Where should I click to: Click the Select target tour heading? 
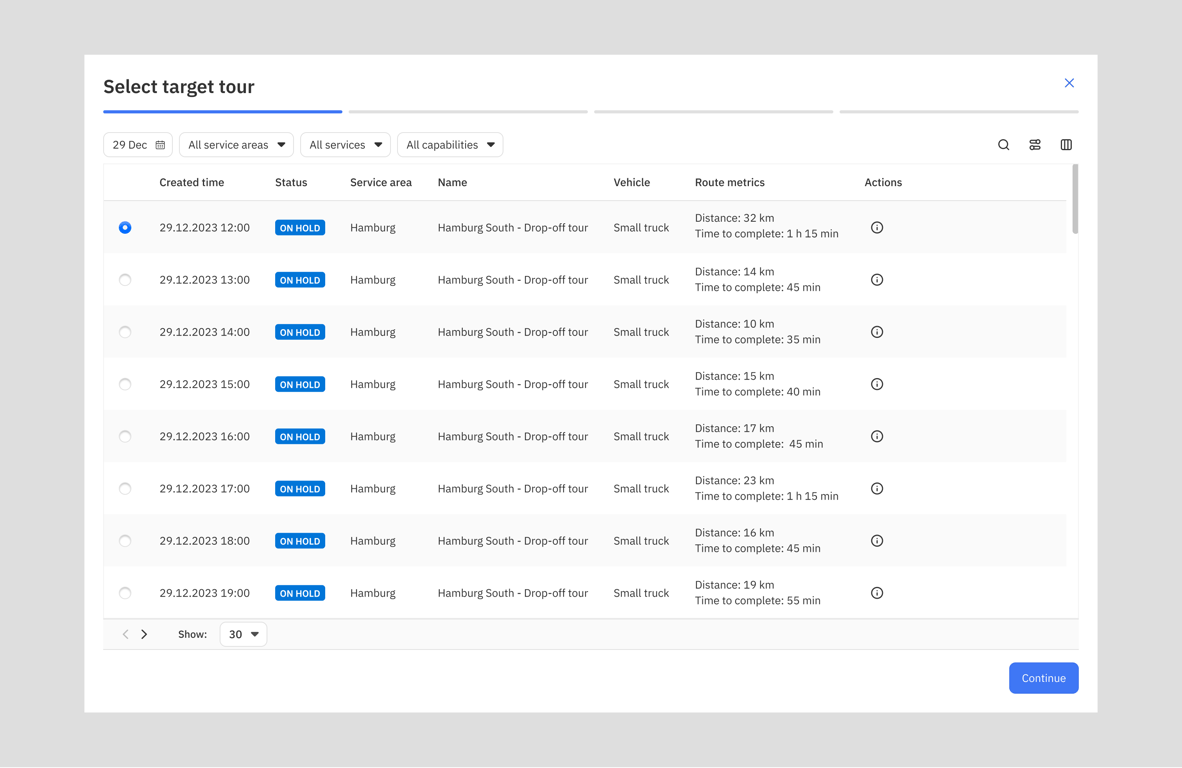point(179,87)
